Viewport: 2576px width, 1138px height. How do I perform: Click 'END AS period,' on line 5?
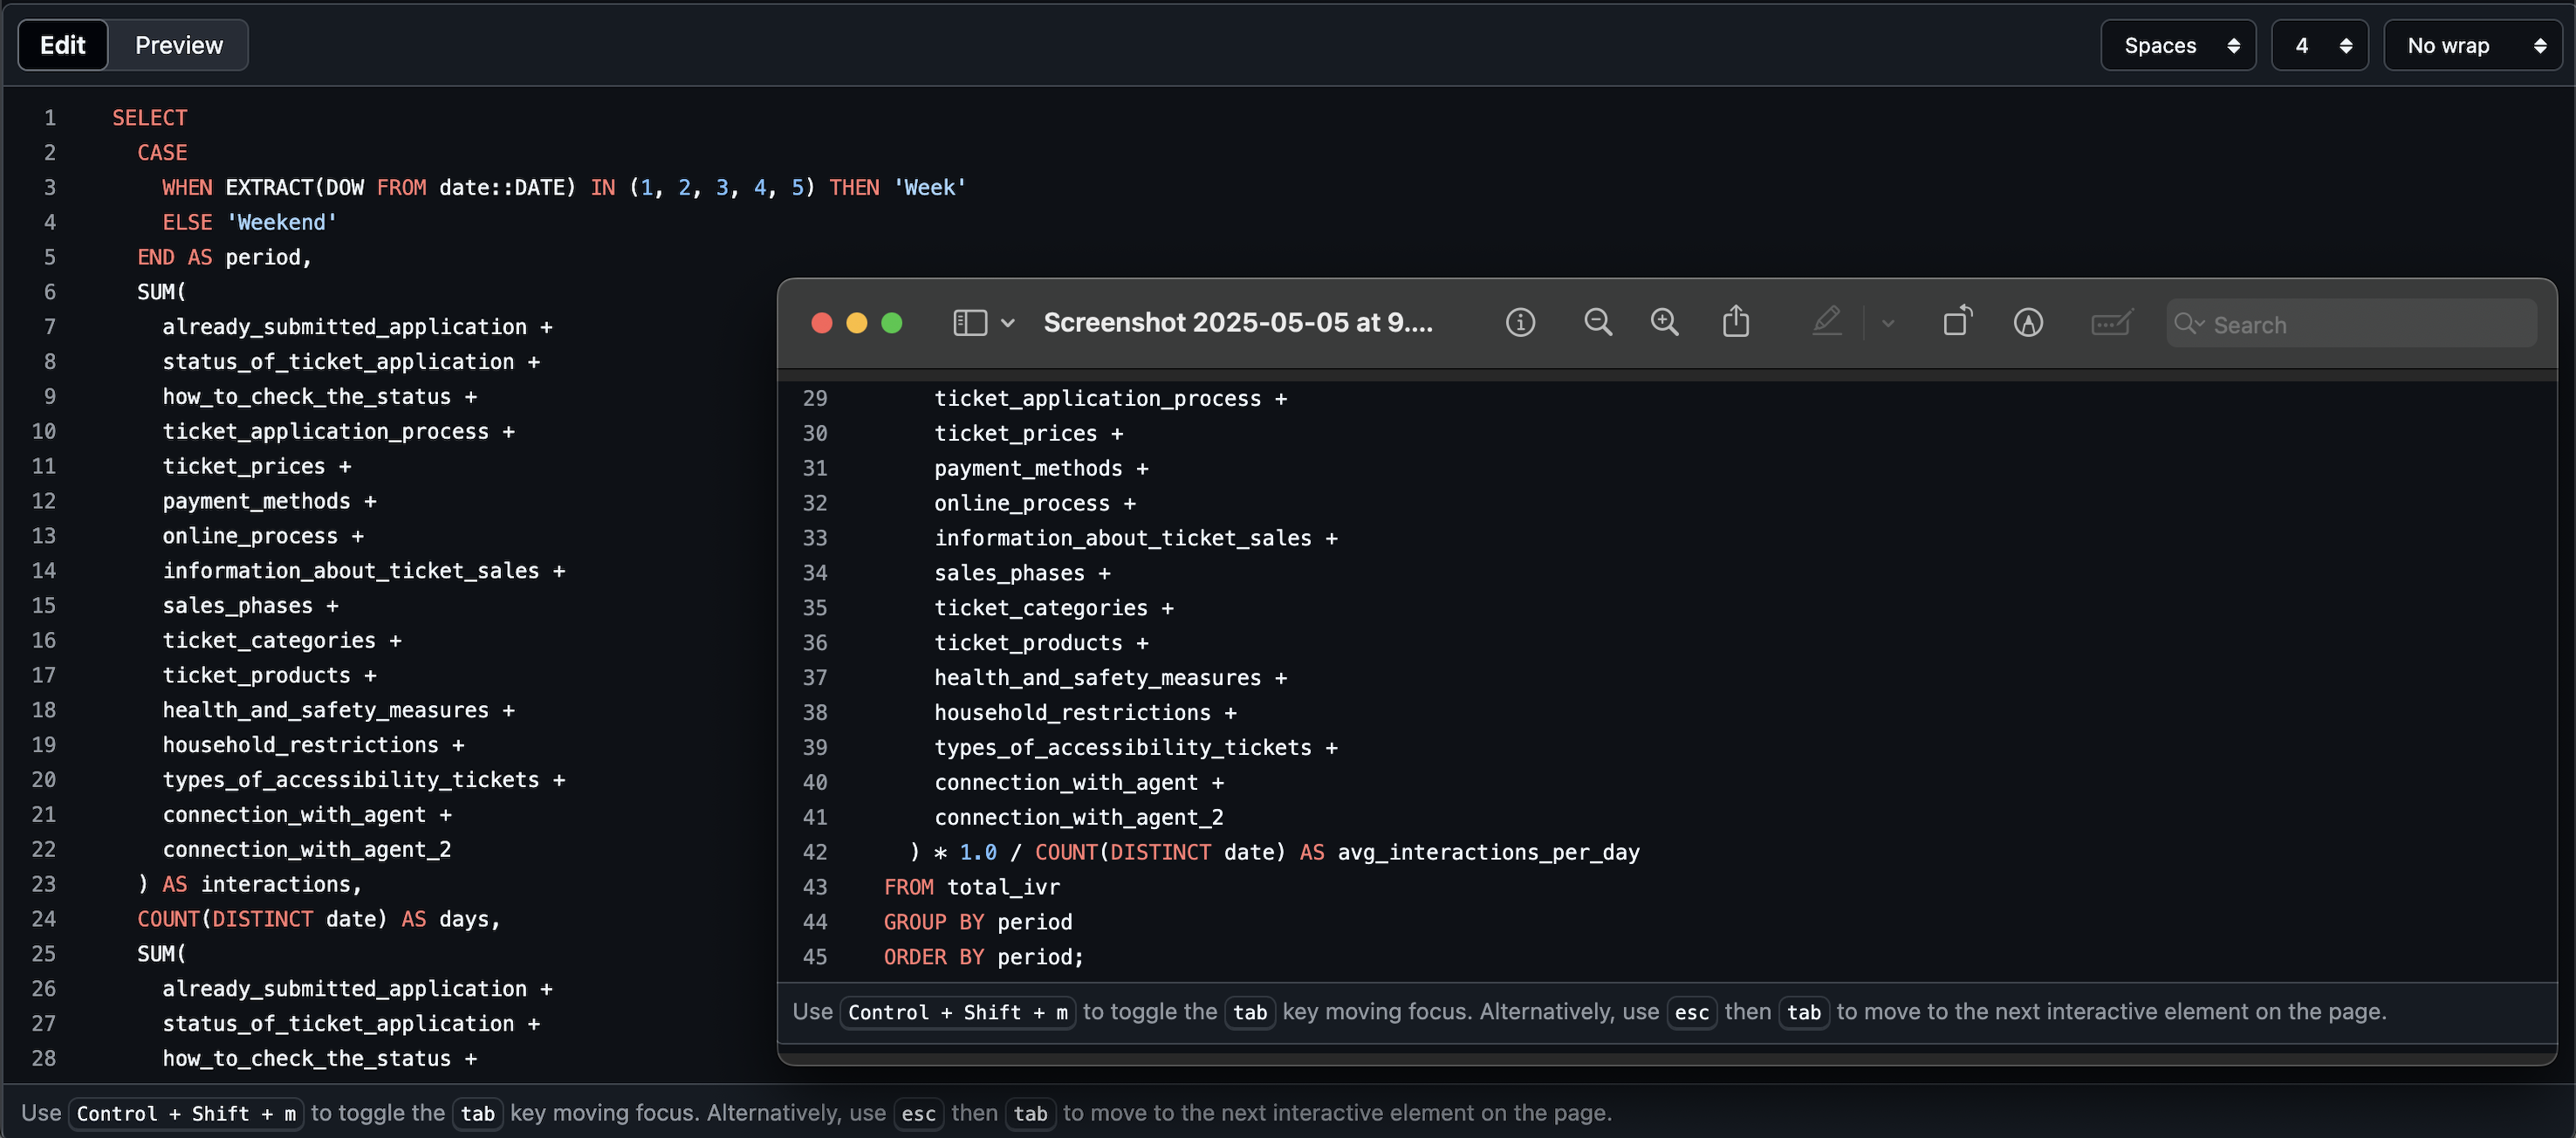click(224, 258)
